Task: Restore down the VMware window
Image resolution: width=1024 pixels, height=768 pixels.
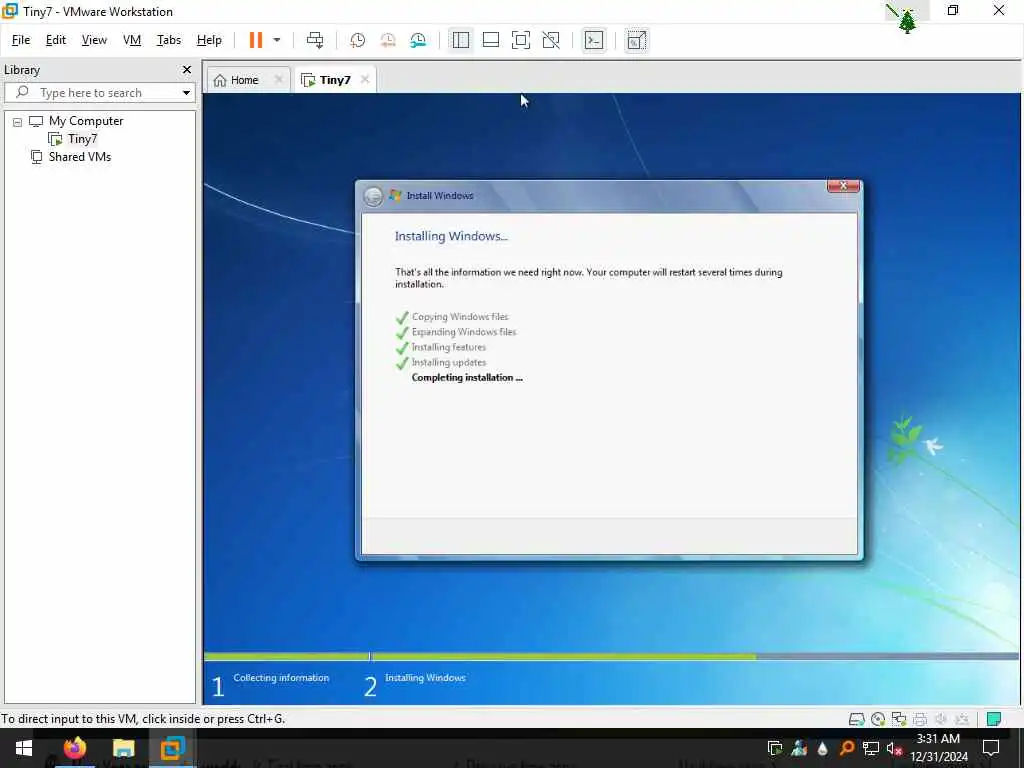Action: (x=953, y=10)
